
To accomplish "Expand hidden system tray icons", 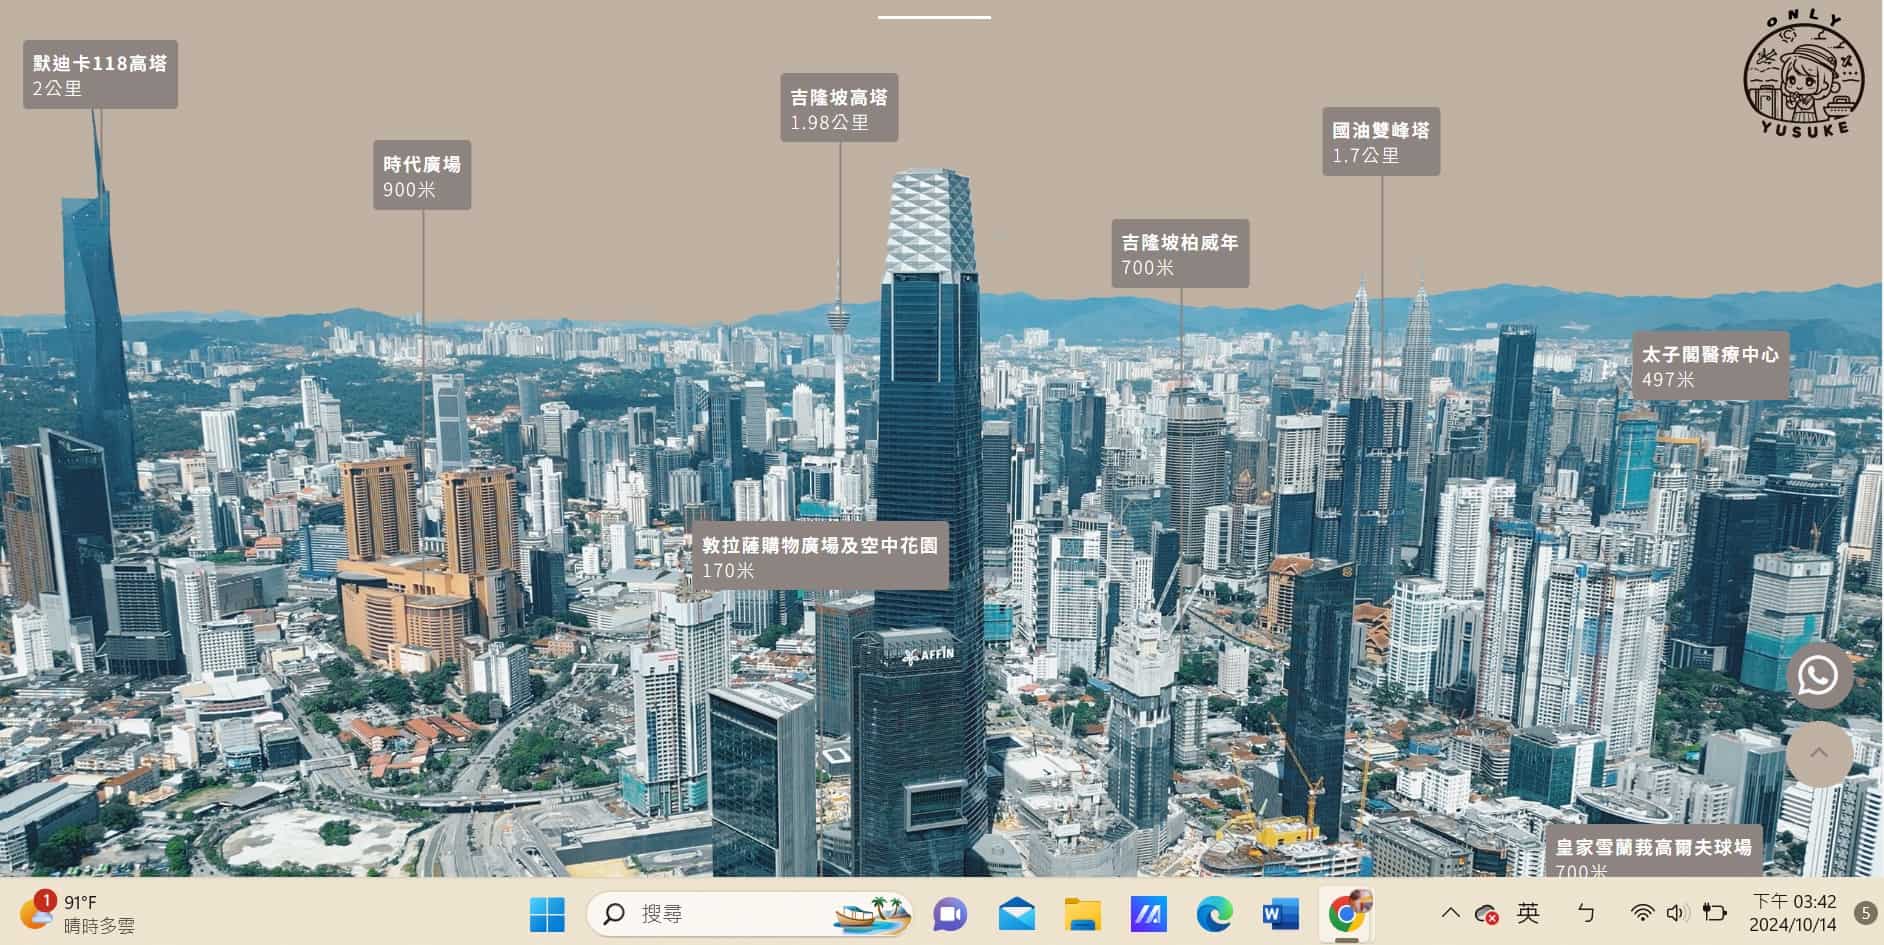I will 1449,913.
